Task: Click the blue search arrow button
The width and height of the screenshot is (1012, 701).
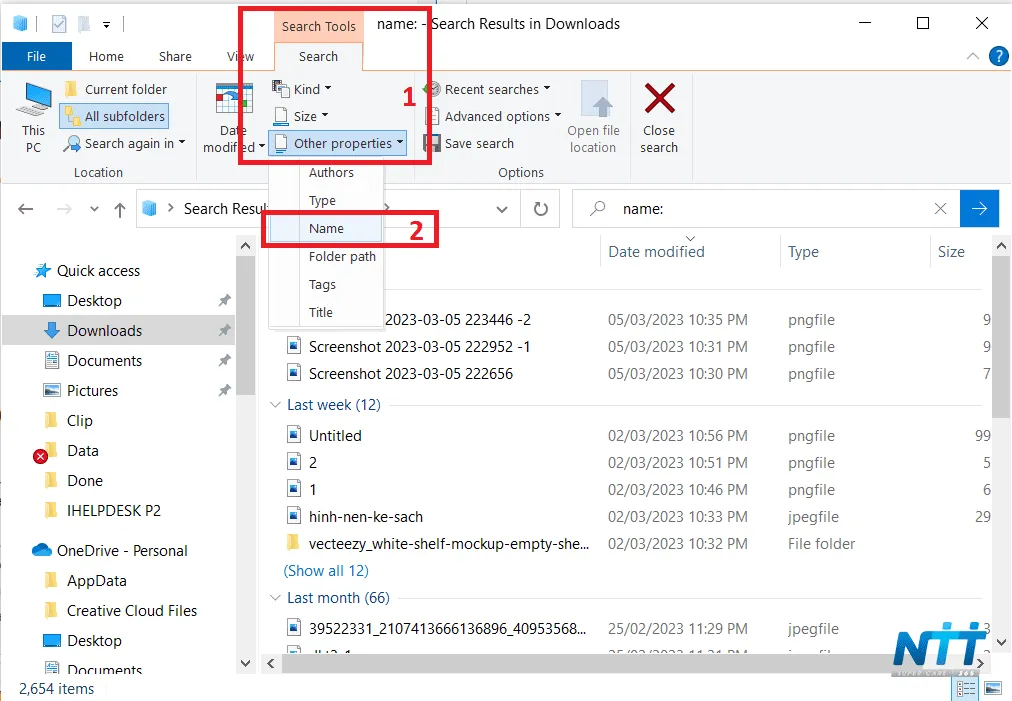Action: (x=979, y=209)
